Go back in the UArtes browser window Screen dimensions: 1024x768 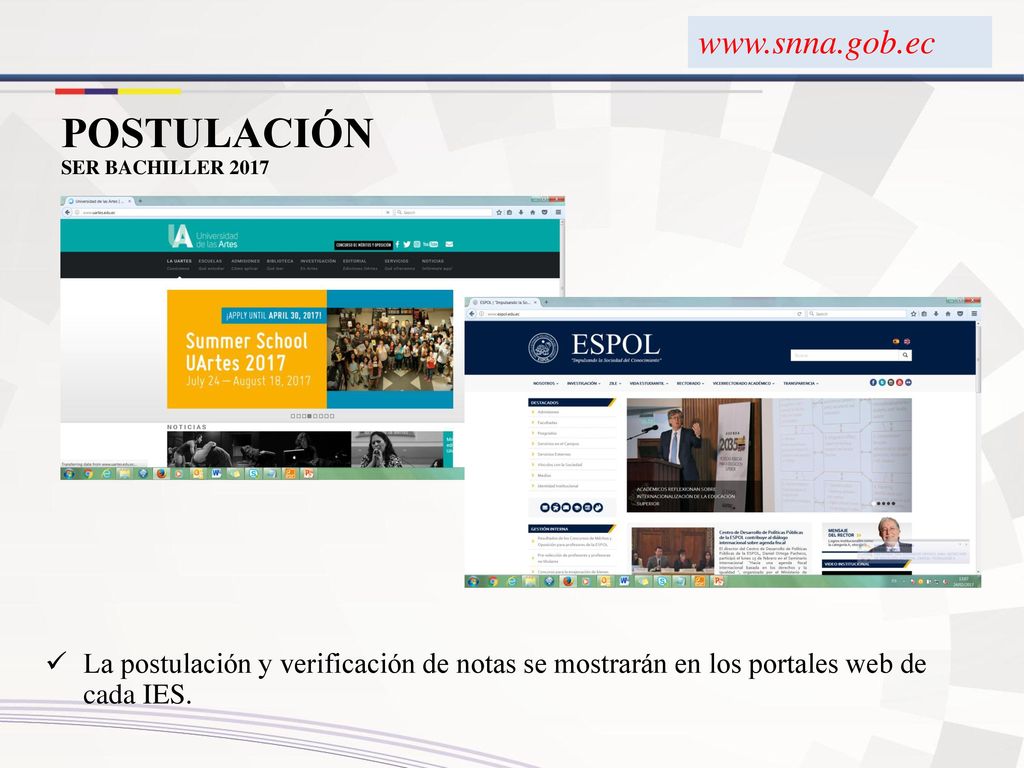point(67,212)
